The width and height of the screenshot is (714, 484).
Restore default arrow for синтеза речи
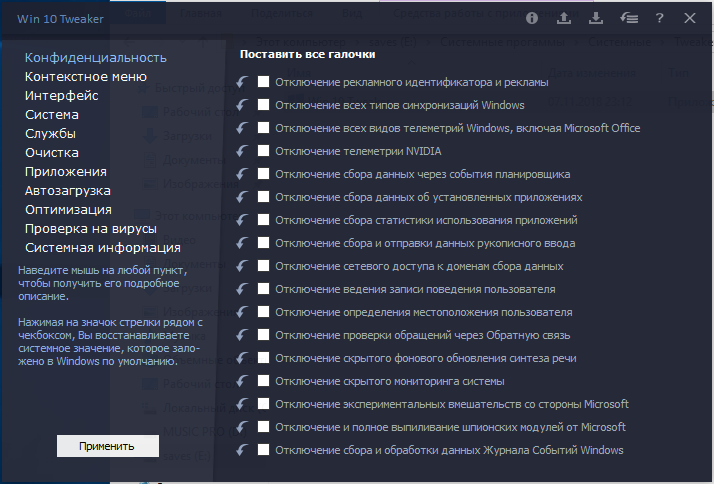[x=242, y=358]
